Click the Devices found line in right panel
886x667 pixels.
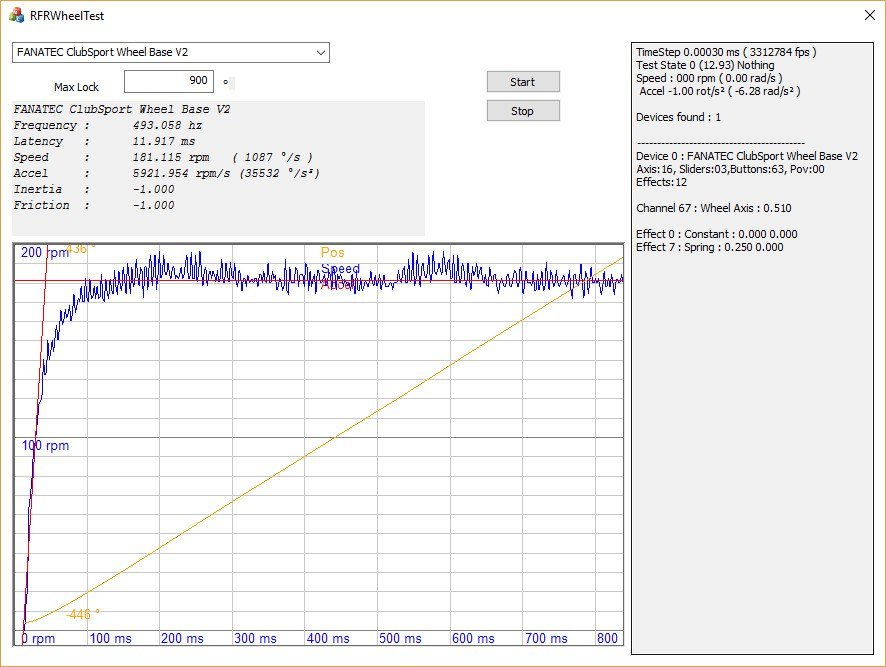click(679, 117)
